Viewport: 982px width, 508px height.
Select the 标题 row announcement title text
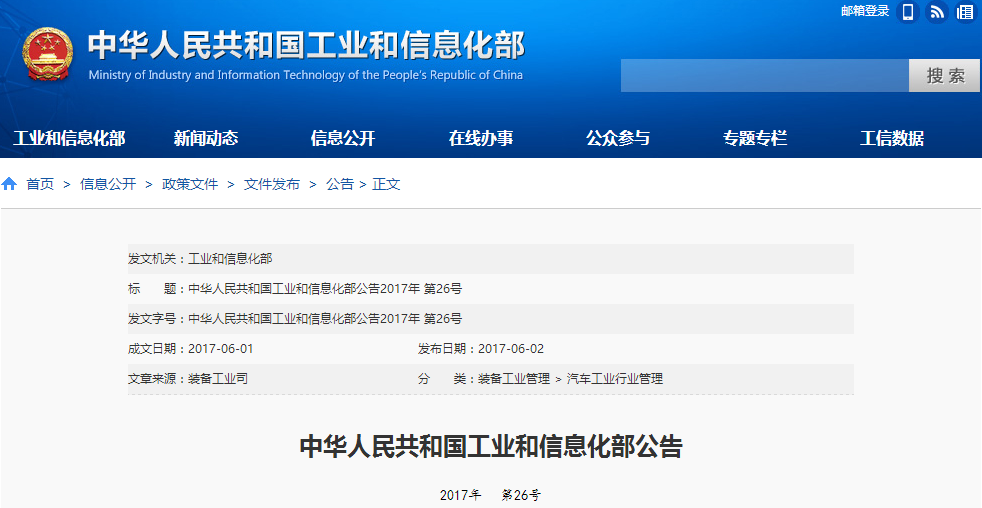[x=325, y=289]
